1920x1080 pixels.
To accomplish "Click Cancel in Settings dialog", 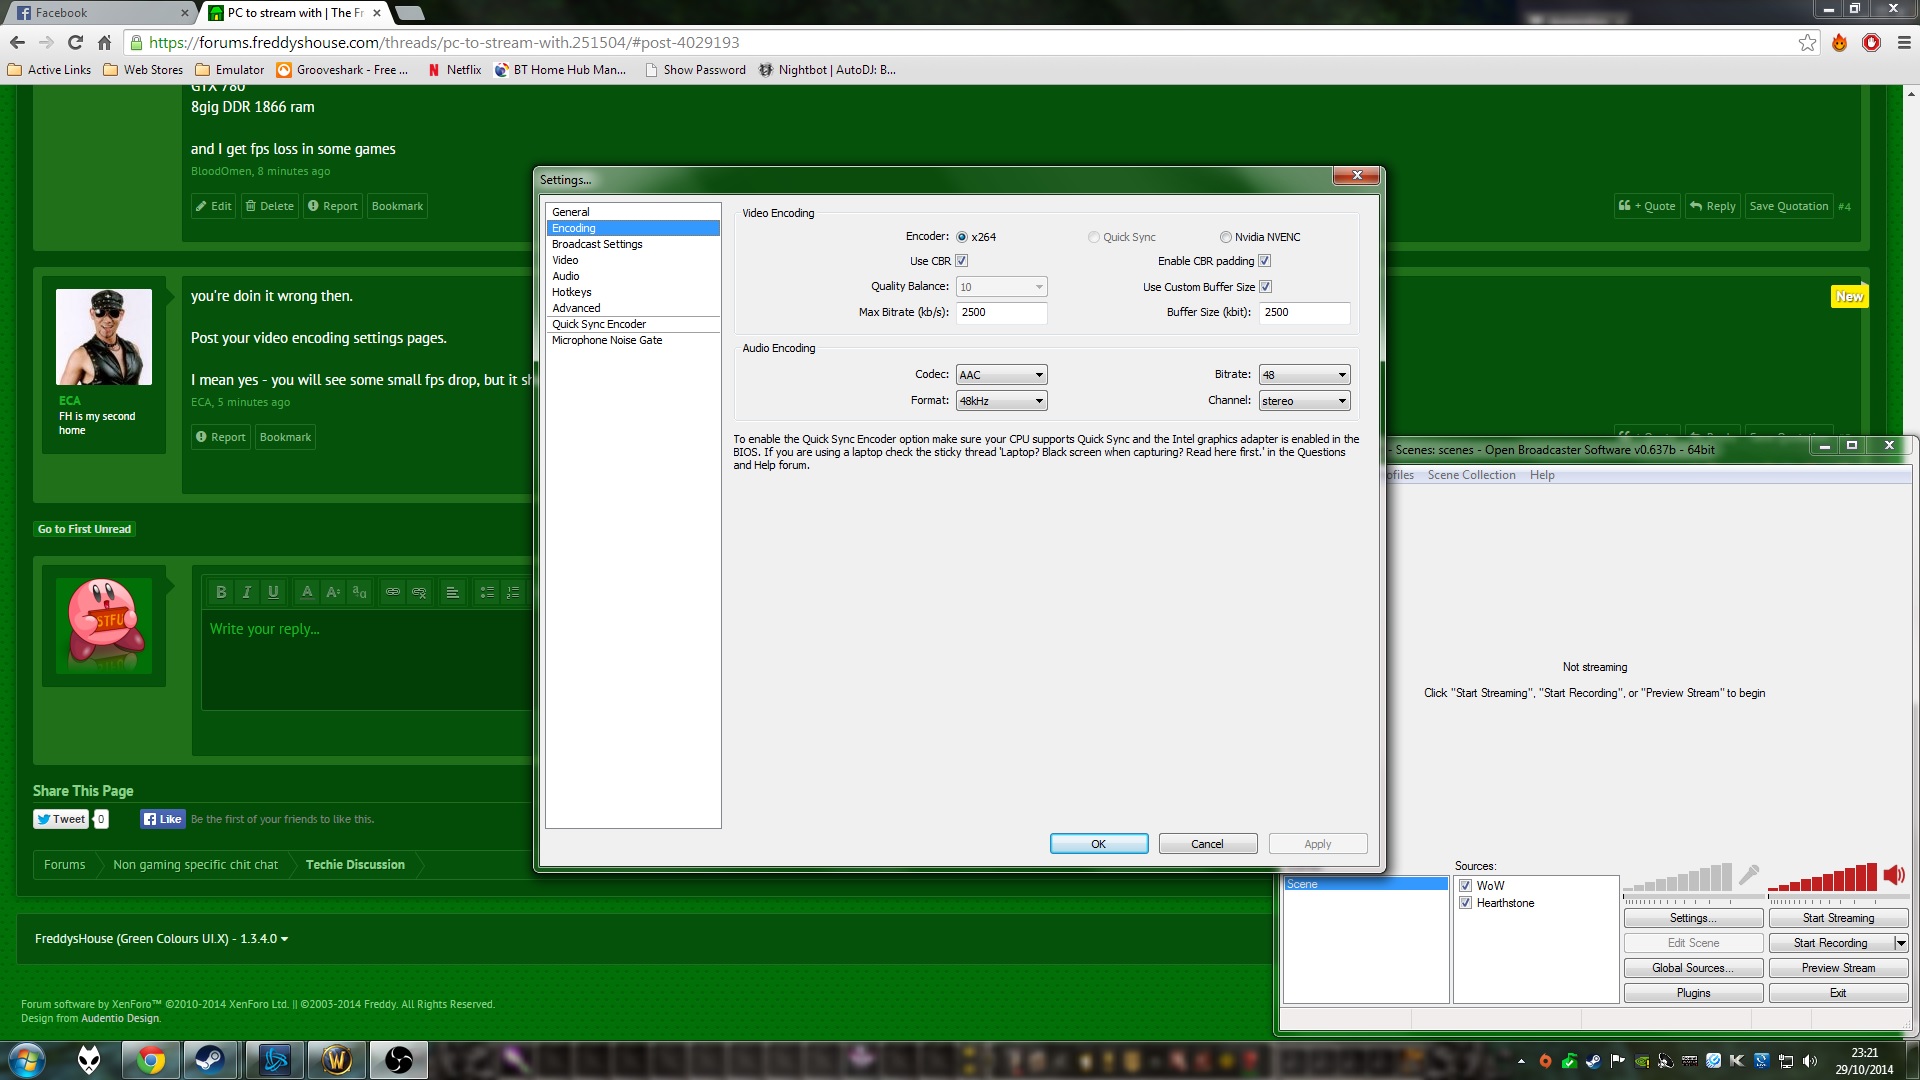I will tap(1207, 844).
